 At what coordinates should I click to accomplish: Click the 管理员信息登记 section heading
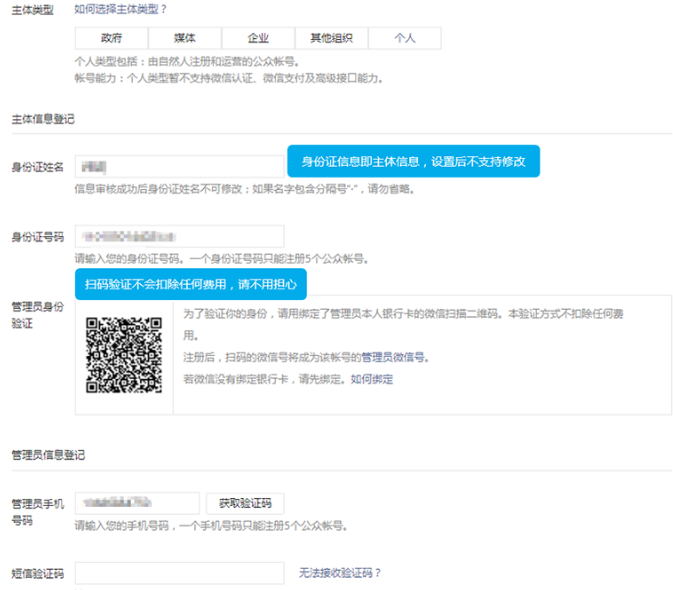(48, 455)
